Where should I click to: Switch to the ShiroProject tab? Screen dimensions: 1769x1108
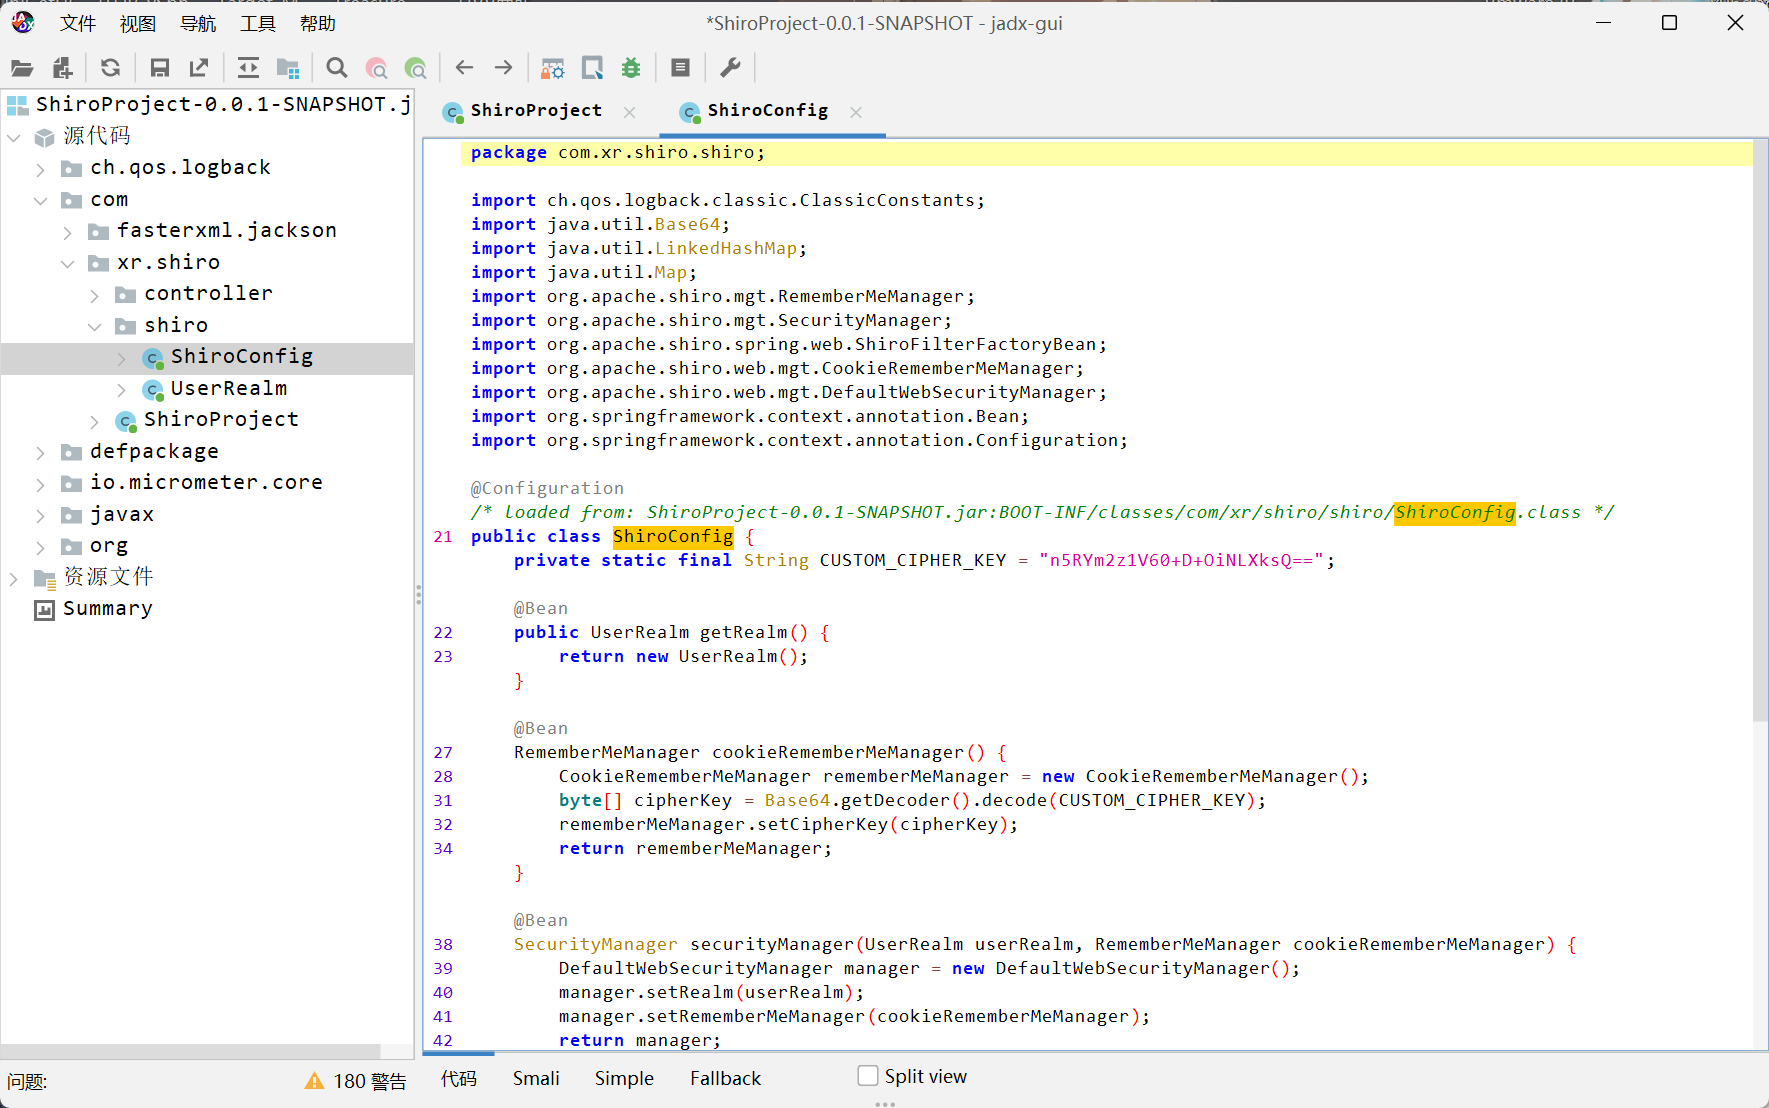pos(535,111)
